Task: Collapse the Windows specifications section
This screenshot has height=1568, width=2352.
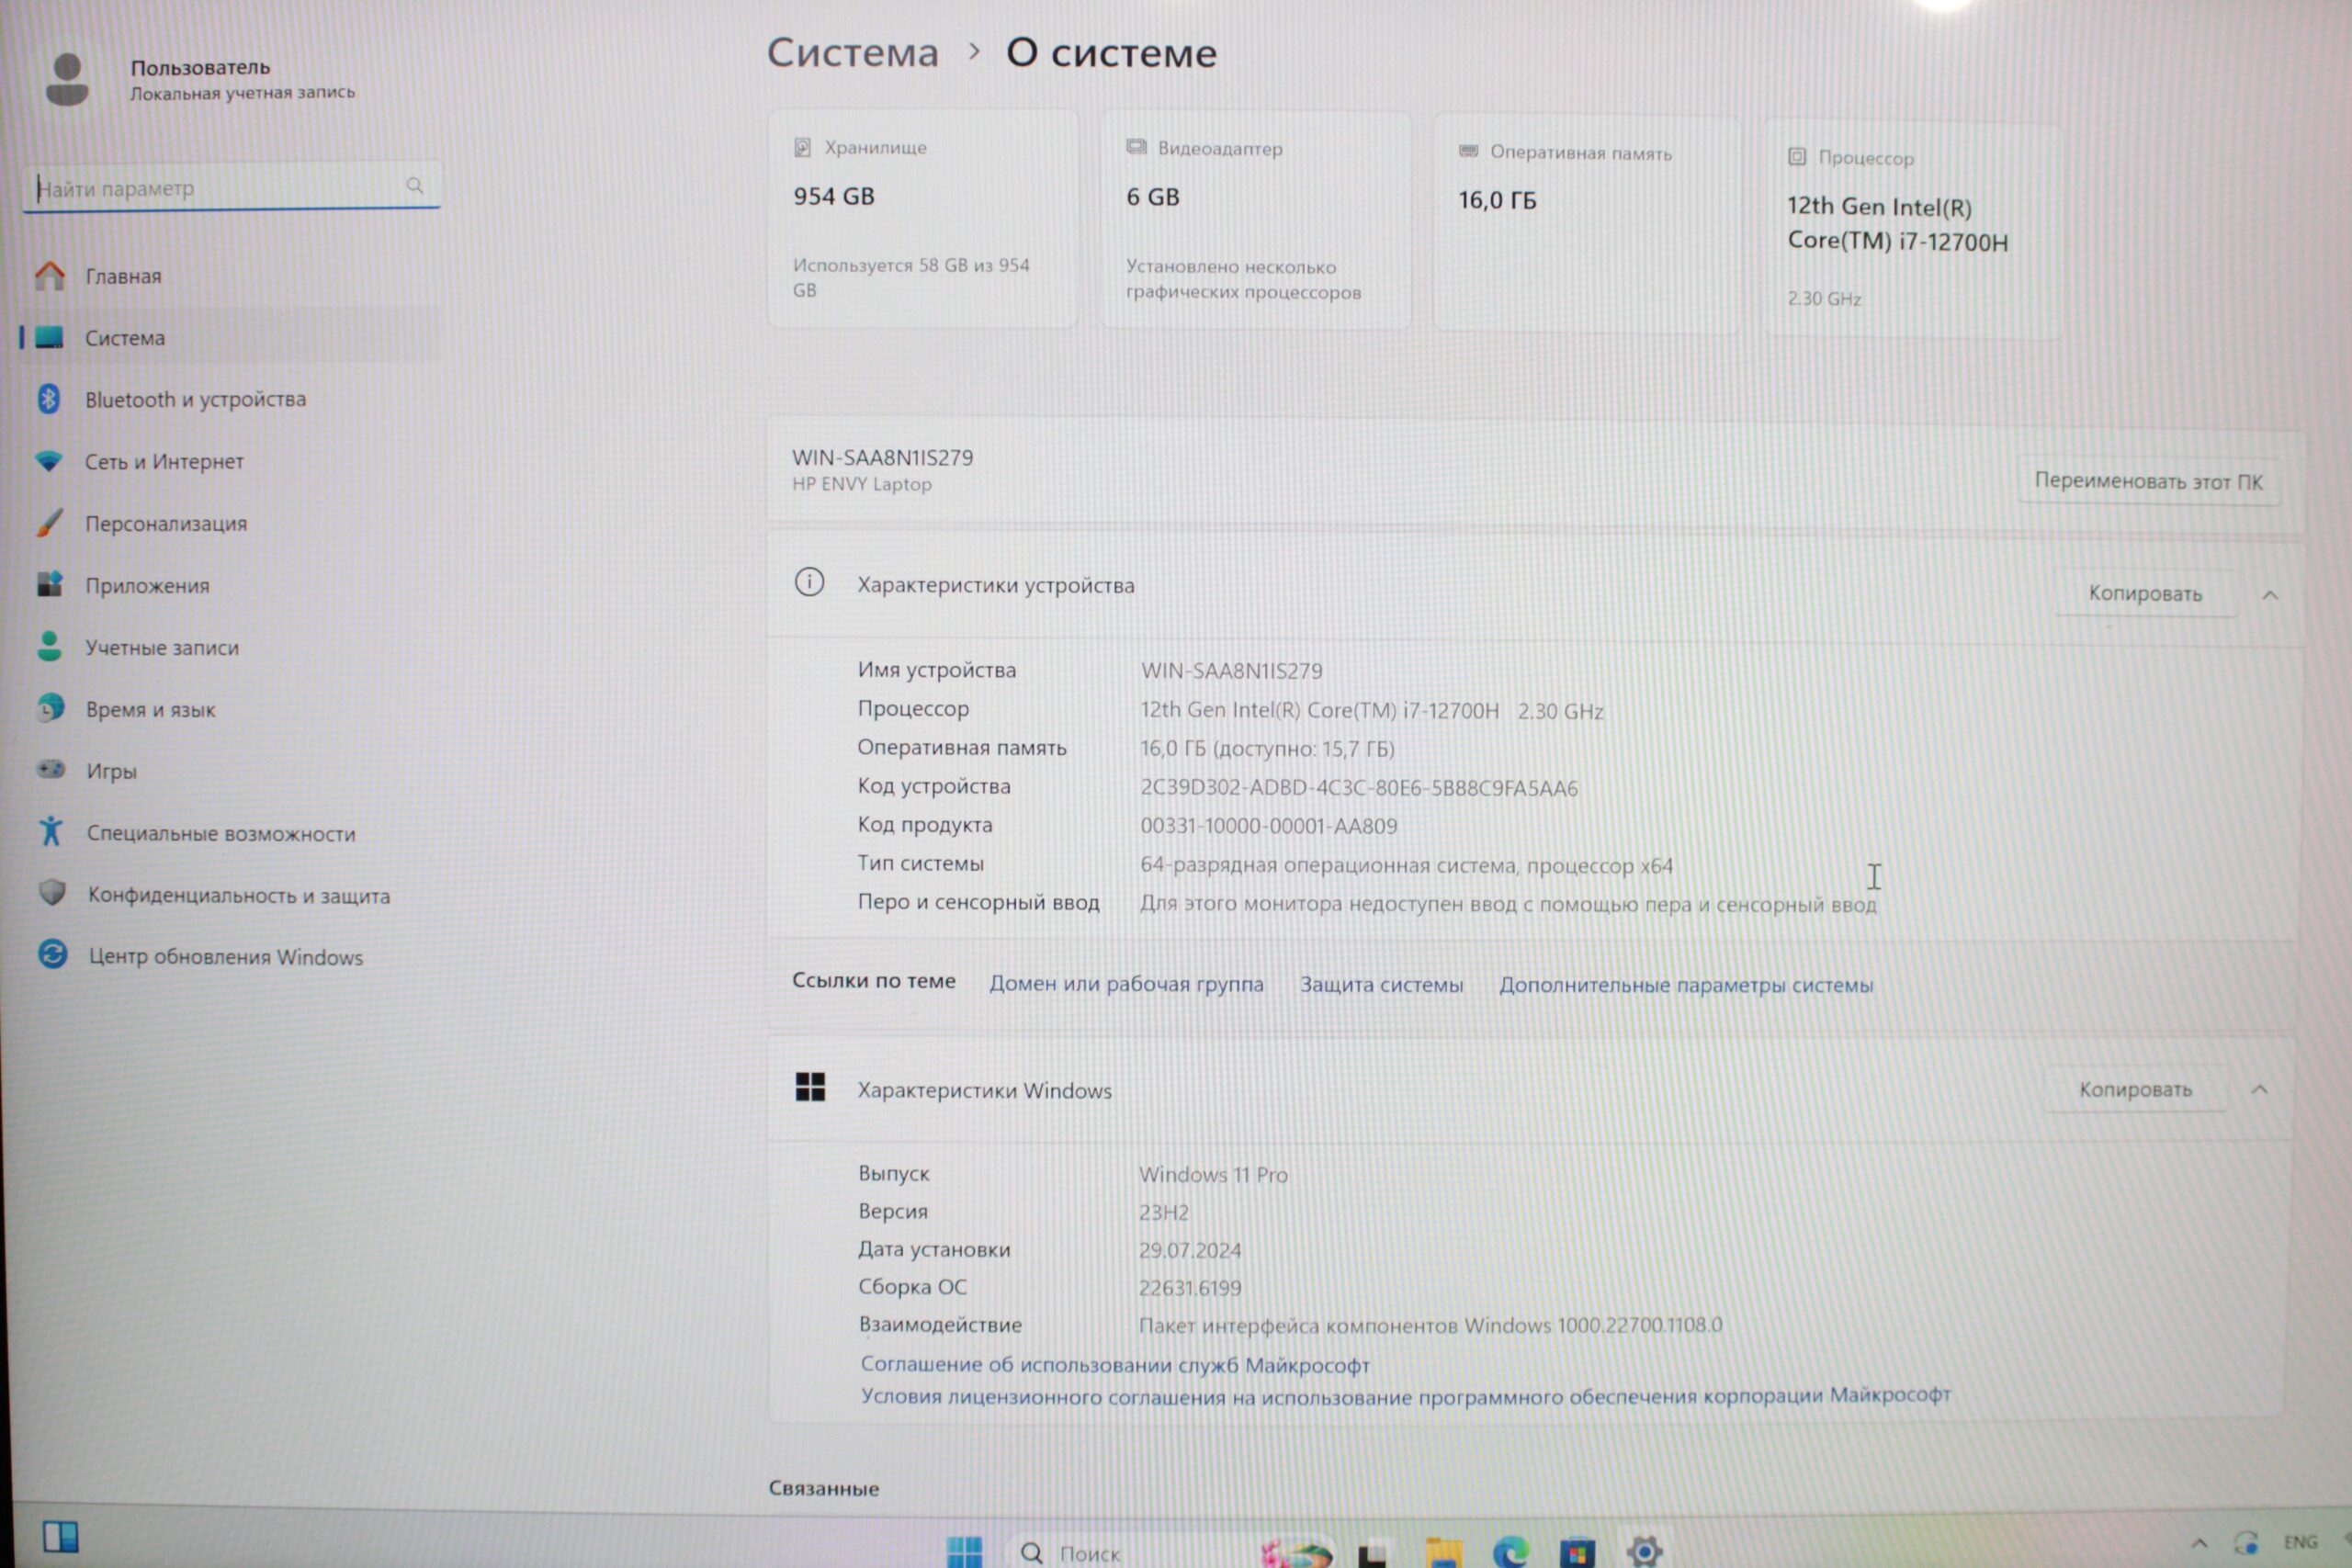Action: click(2259, 1090)
